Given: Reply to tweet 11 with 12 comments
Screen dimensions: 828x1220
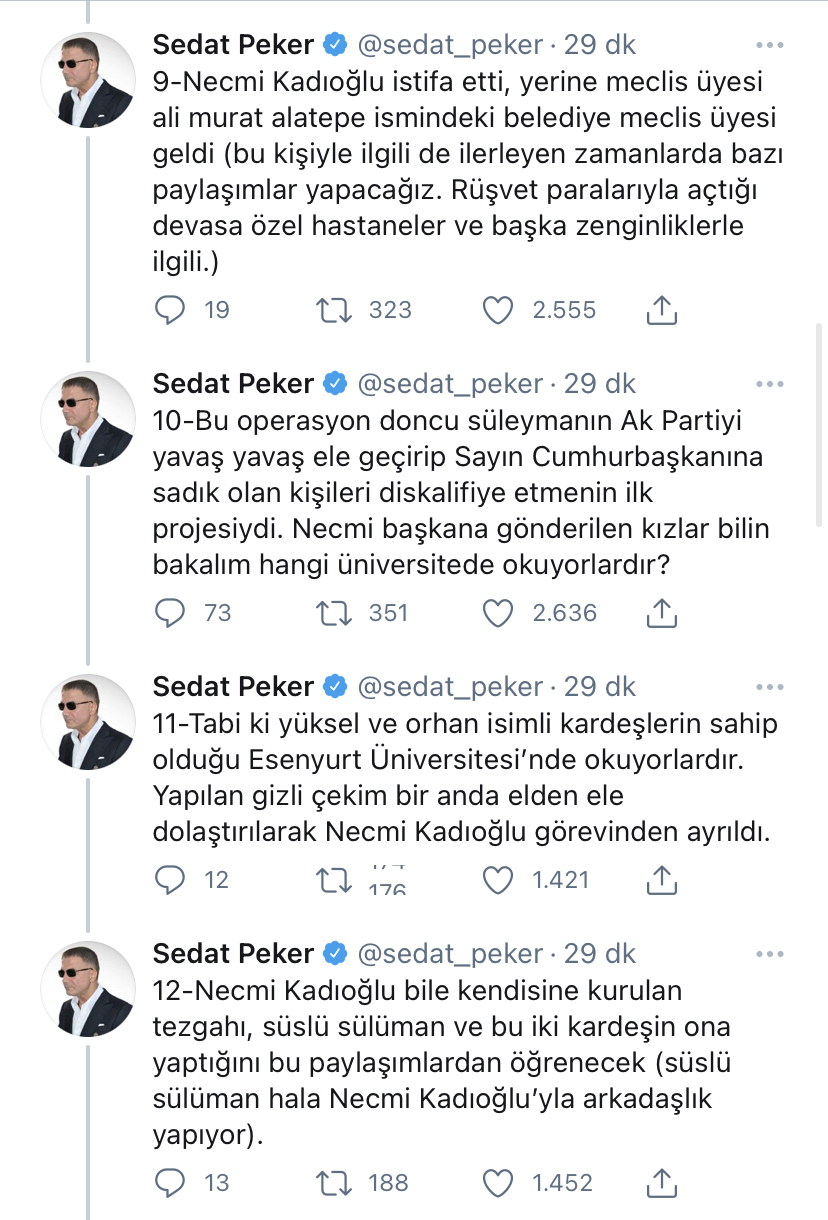Looking at the screenshot, I should [171, 879].
